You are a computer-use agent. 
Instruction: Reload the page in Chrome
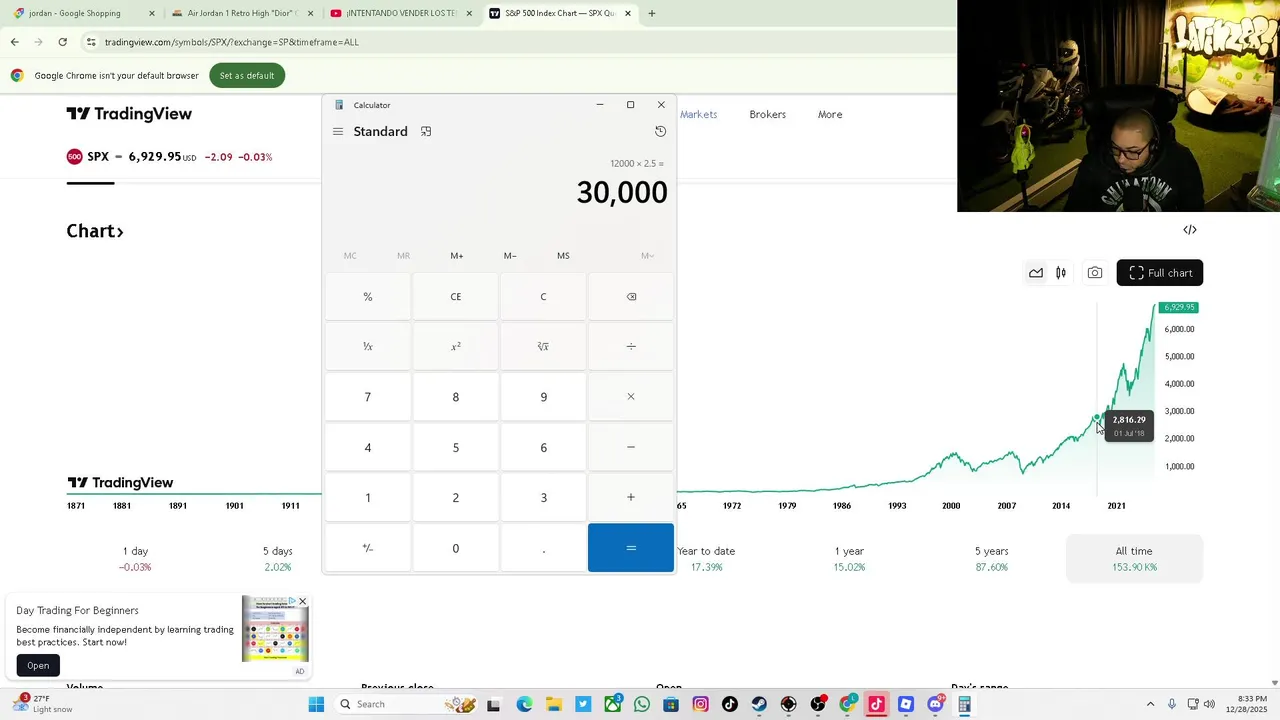click(62, 42)
